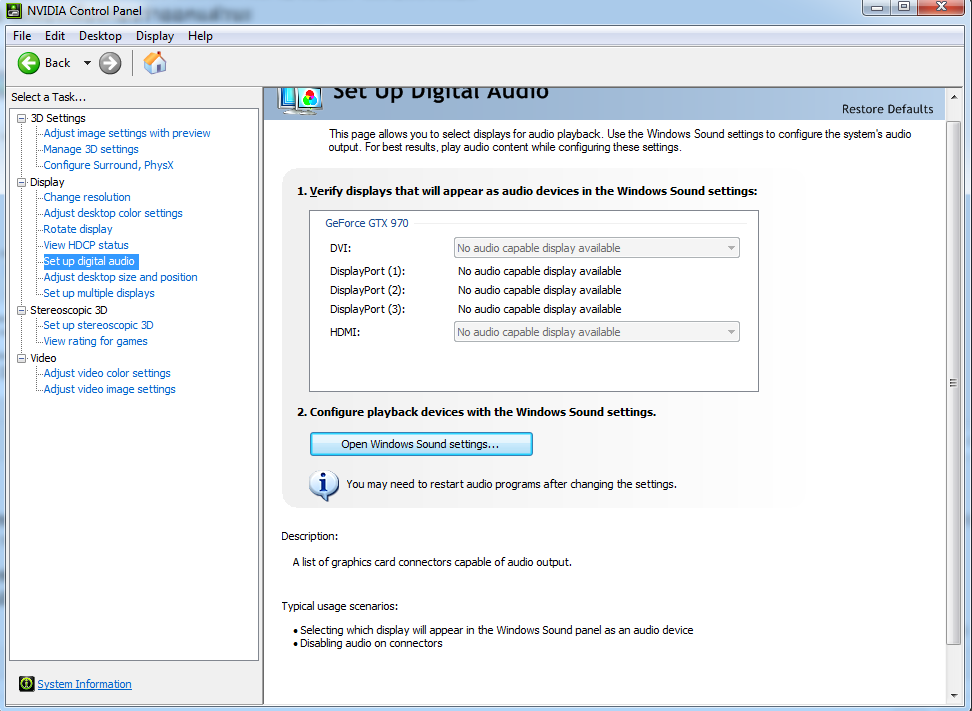Click the NVIDIA Control Panel title icon

pyautogui.click(x=14, y=11)
